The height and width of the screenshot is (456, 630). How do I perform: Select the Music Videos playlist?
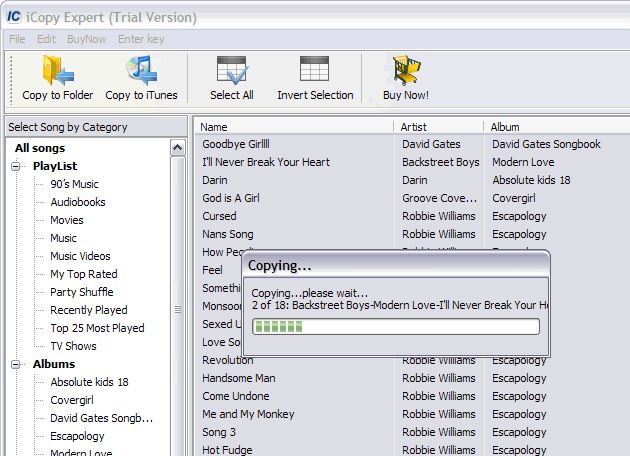(80, 256)
